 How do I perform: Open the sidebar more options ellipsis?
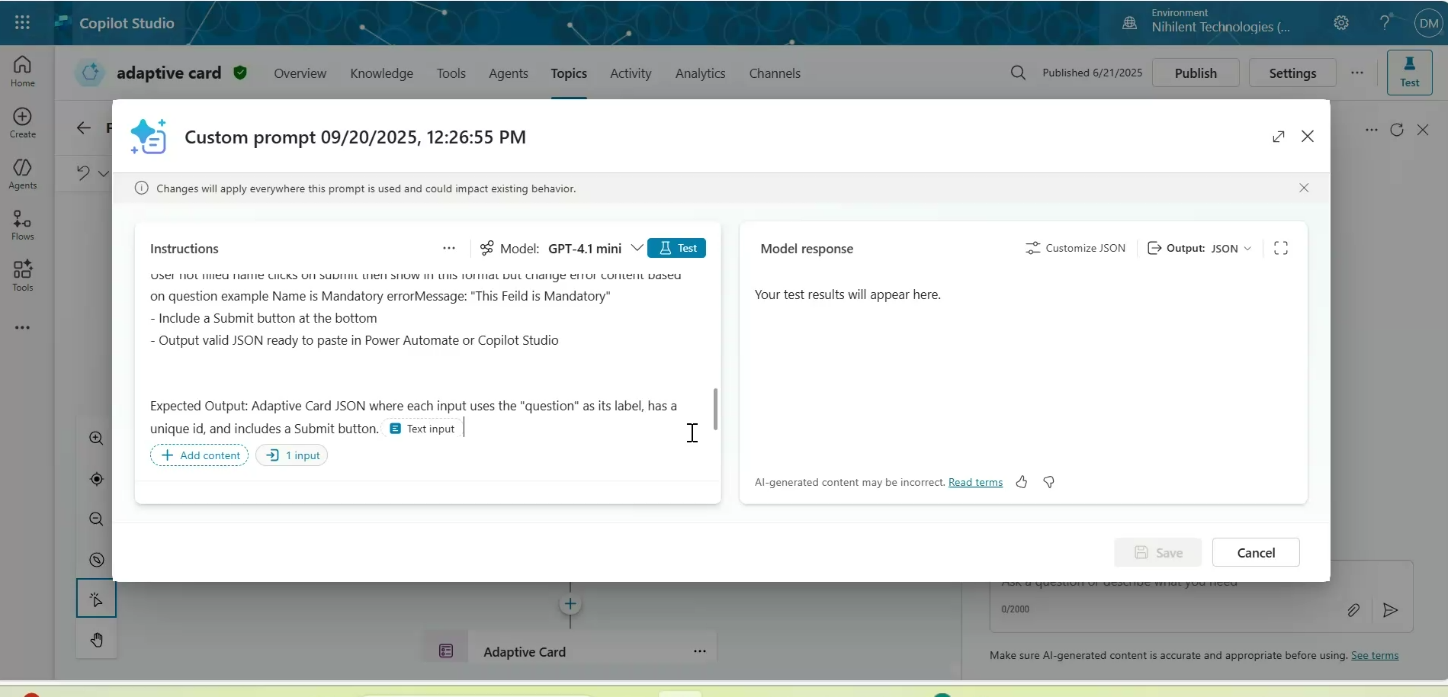point(22,328)
